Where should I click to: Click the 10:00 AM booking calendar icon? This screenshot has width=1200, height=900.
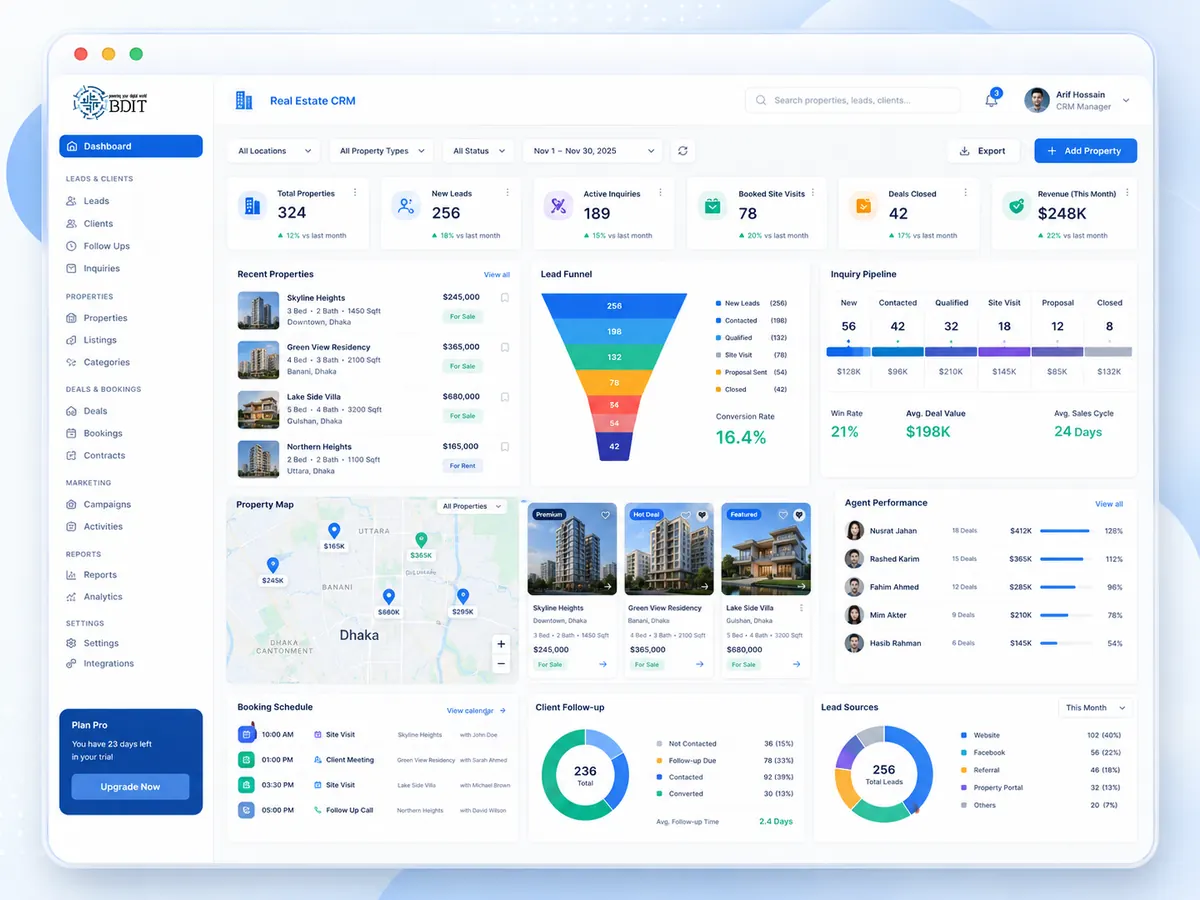(x=246, y=734)
